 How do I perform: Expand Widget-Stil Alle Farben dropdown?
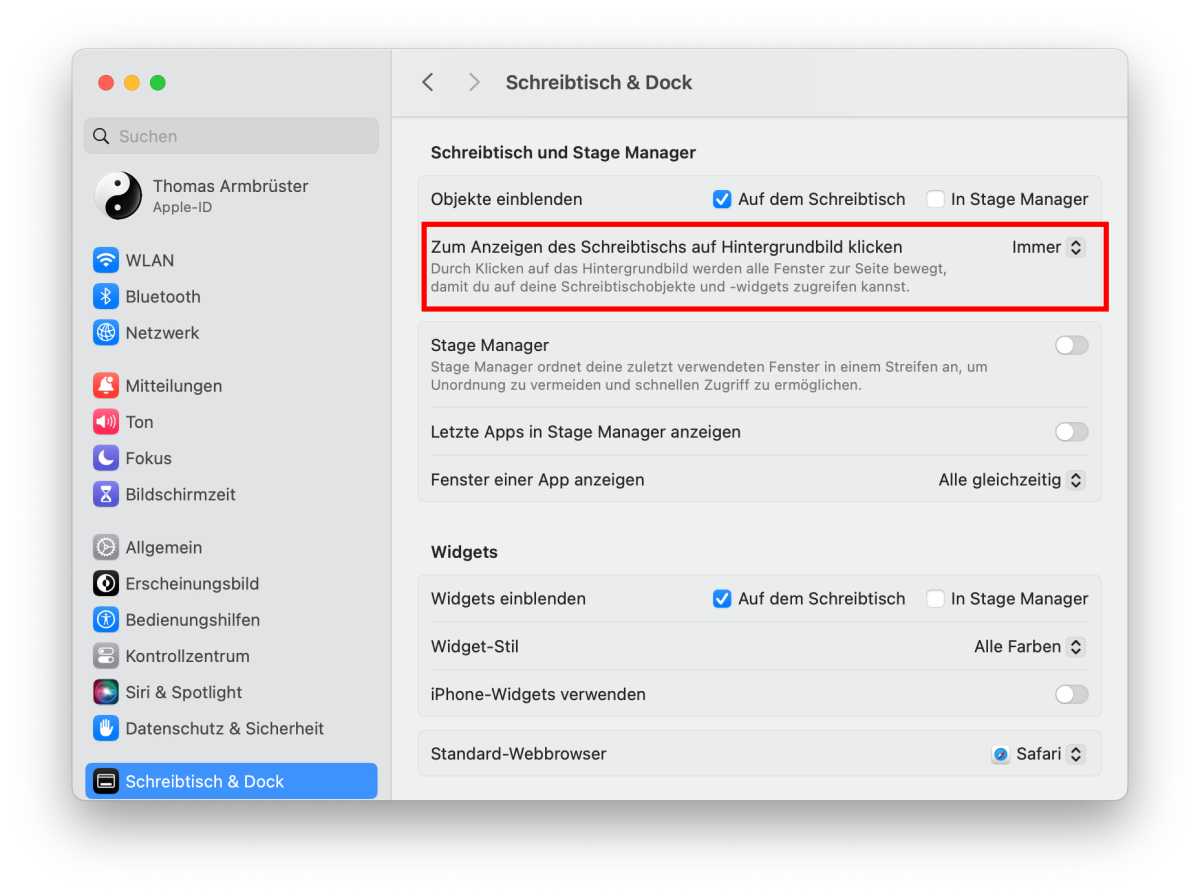(x=1029, y=647)
